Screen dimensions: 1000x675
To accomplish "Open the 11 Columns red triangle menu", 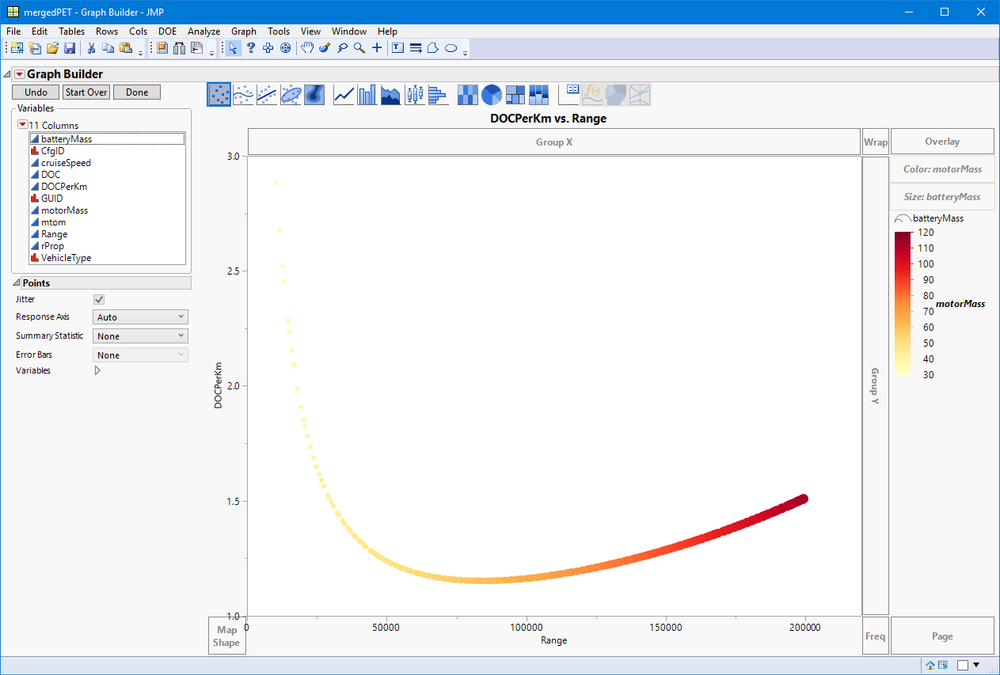I will (x=23, y=125).
